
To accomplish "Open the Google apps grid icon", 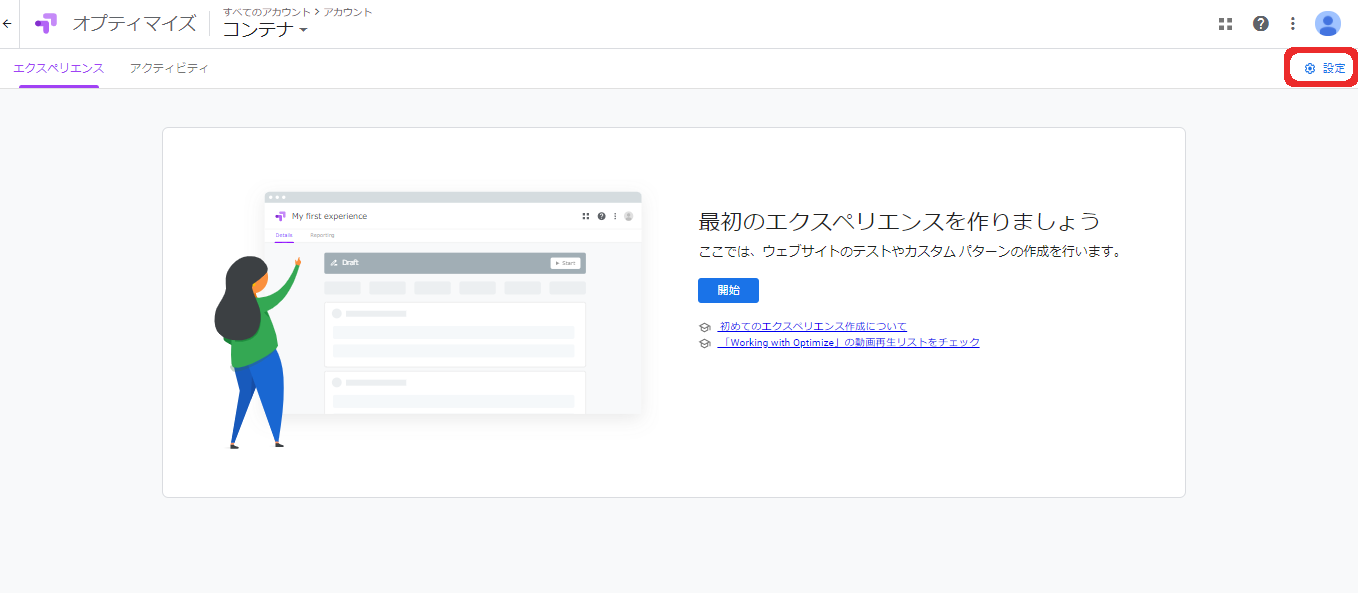I will point(1225,23).
